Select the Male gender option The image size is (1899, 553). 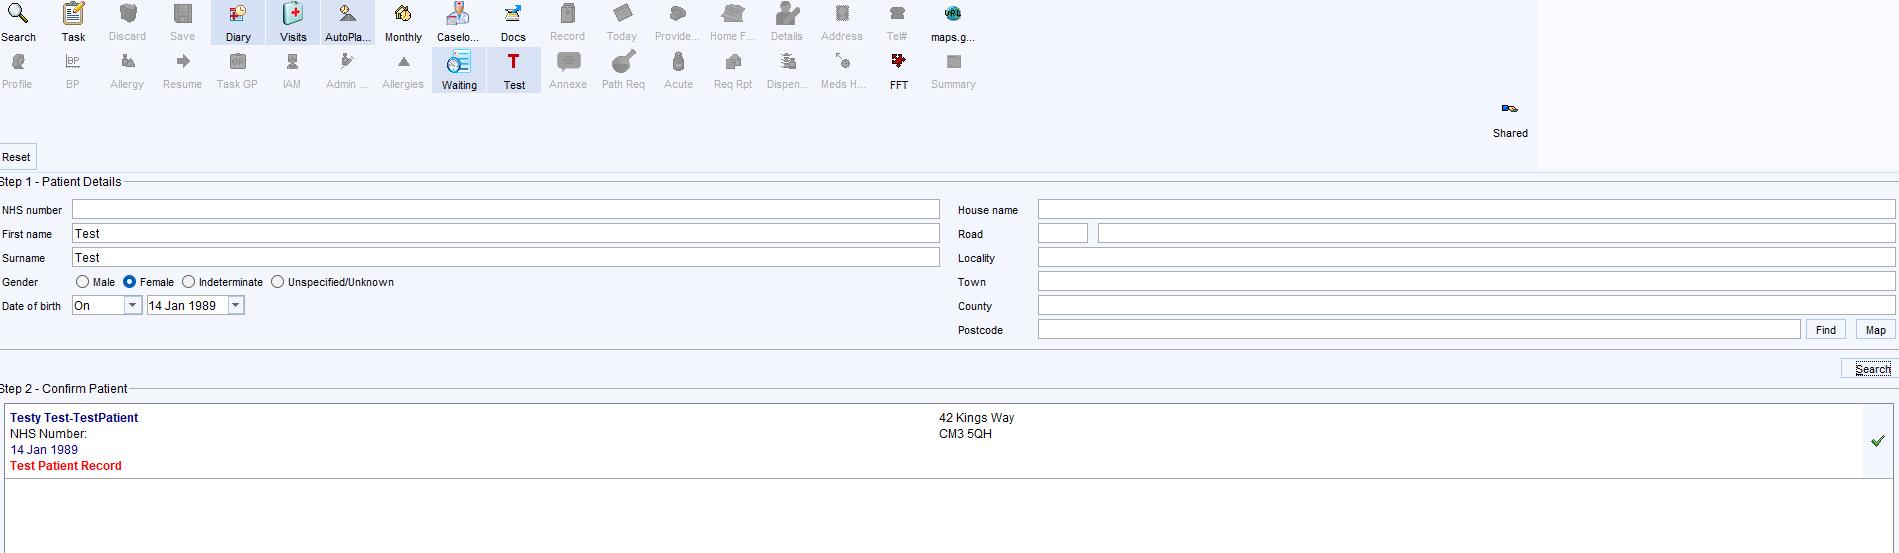pos(83,282)
